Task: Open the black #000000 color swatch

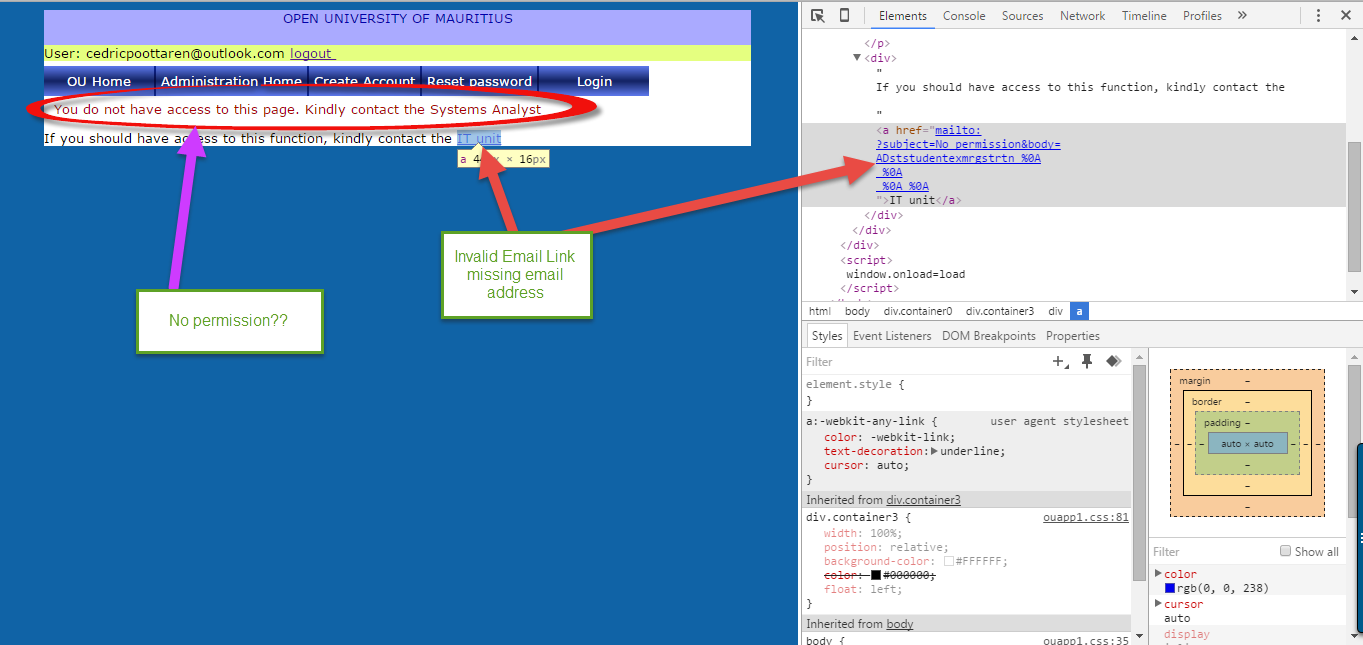Action: click(x=876, y=576)
